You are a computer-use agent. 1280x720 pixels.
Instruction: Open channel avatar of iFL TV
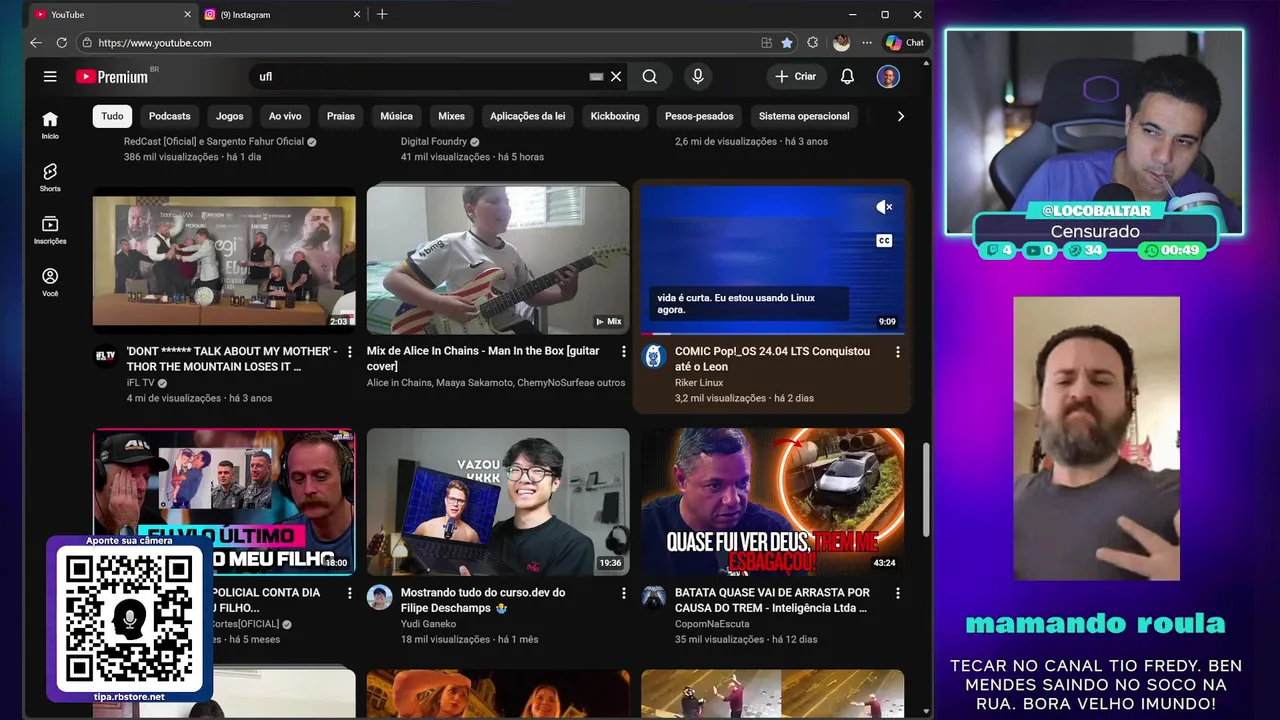pos(105,357)
